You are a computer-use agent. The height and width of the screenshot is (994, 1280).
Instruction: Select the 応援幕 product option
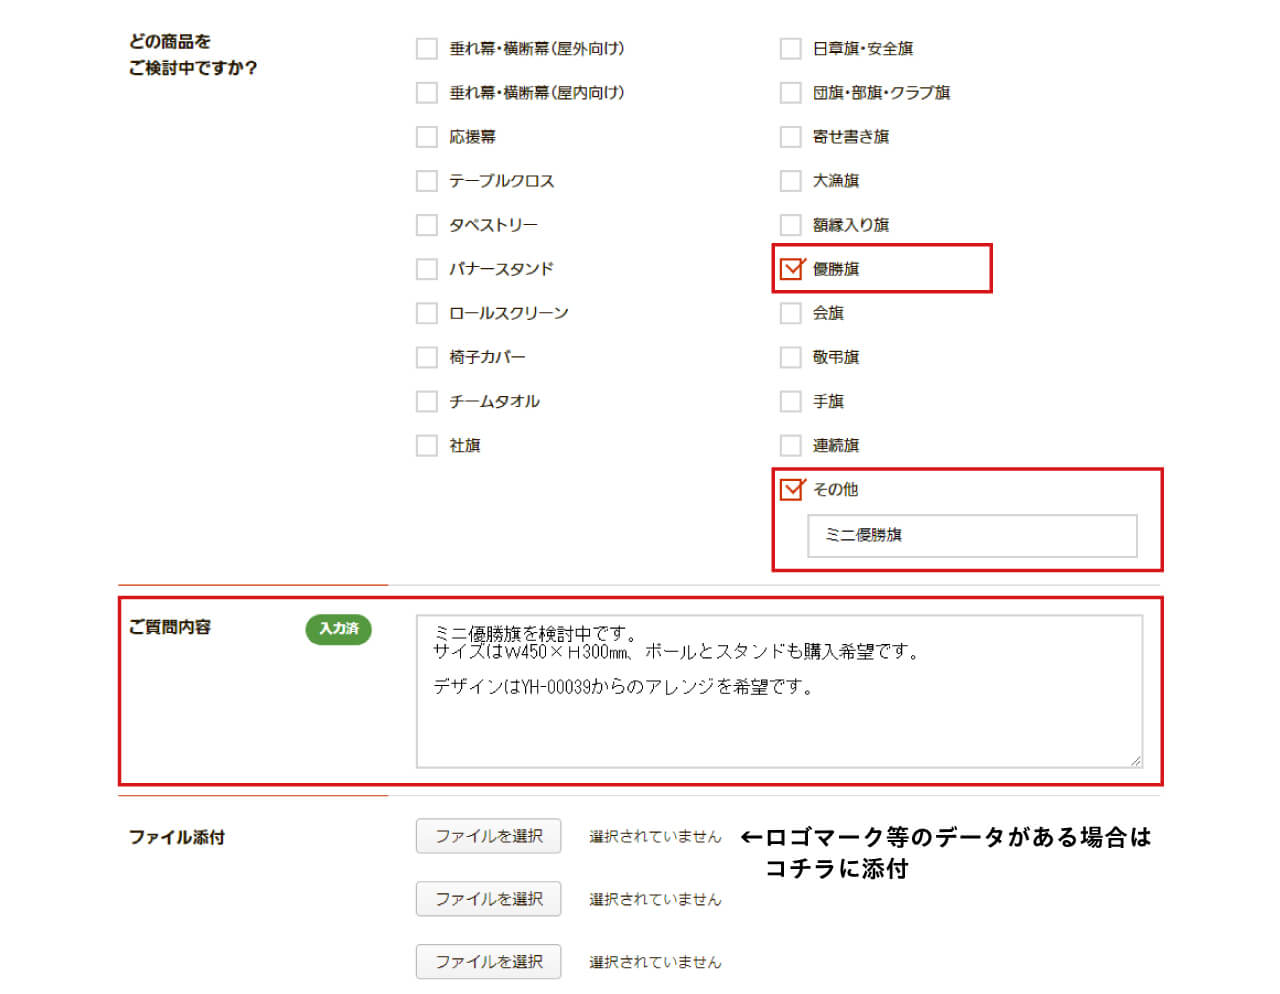click(x=426, y=136)
